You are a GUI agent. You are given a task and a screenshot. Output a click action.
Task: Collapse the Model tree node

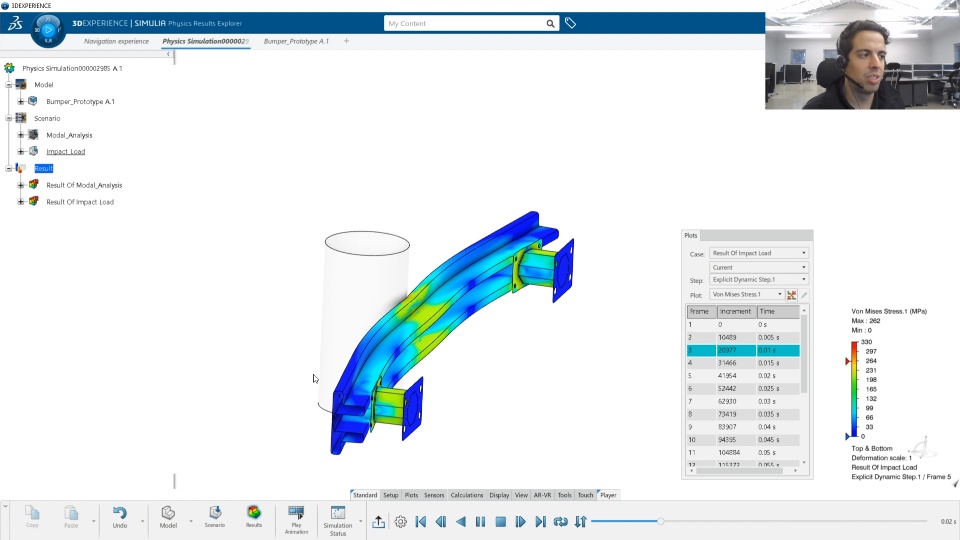[9, 85]
